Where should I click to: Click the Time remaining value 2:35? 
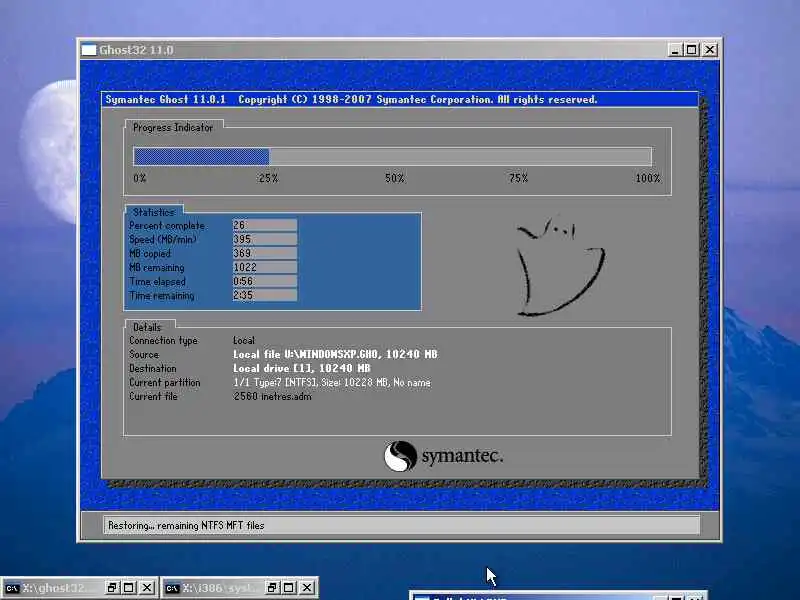[x=264, y=295]
